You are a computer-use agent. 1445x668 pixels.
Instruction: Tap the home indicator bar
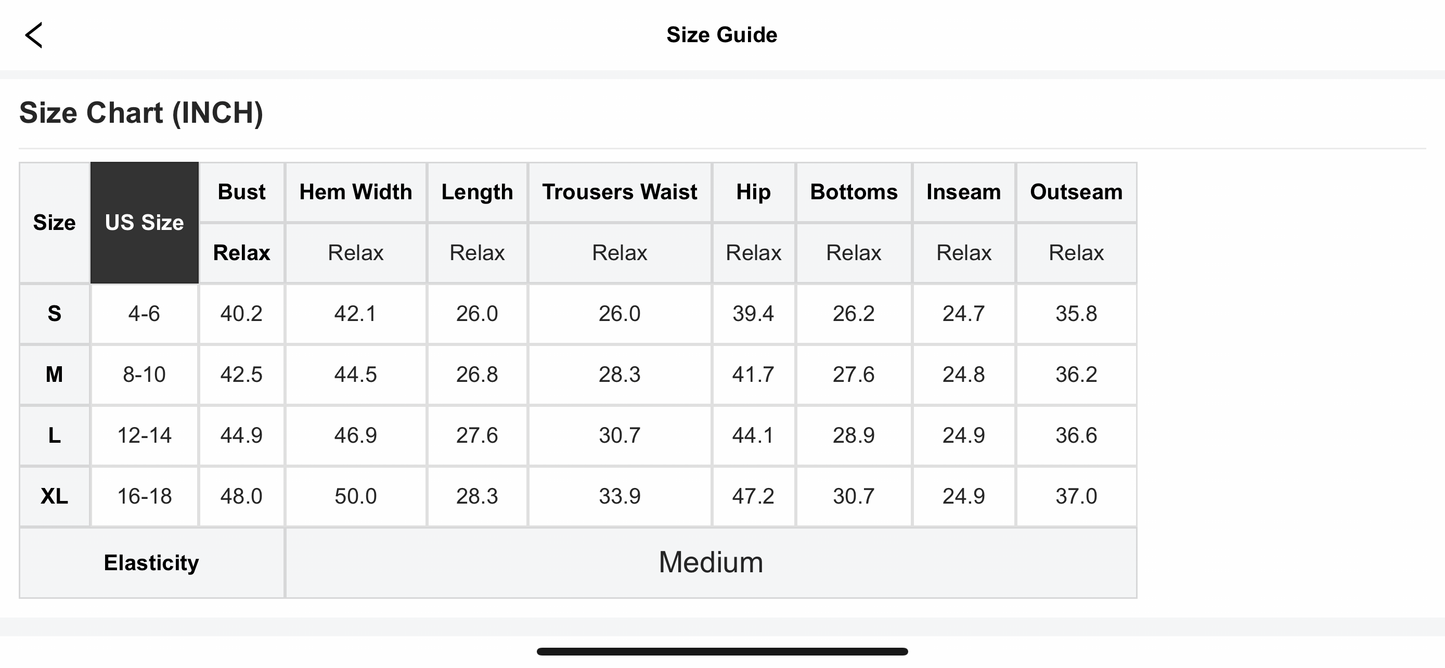722,652
